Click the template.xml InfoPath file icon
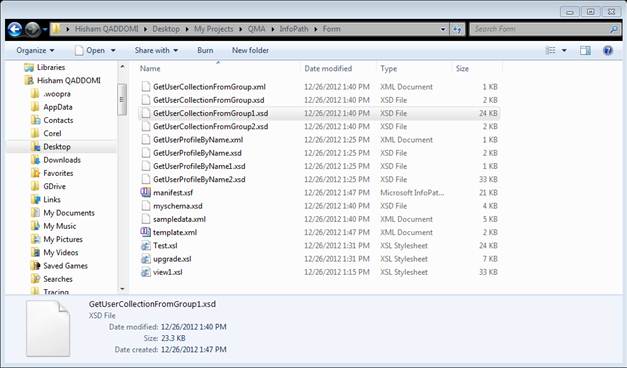This screenshot has height=368, width=627. (x=146, y=232)
